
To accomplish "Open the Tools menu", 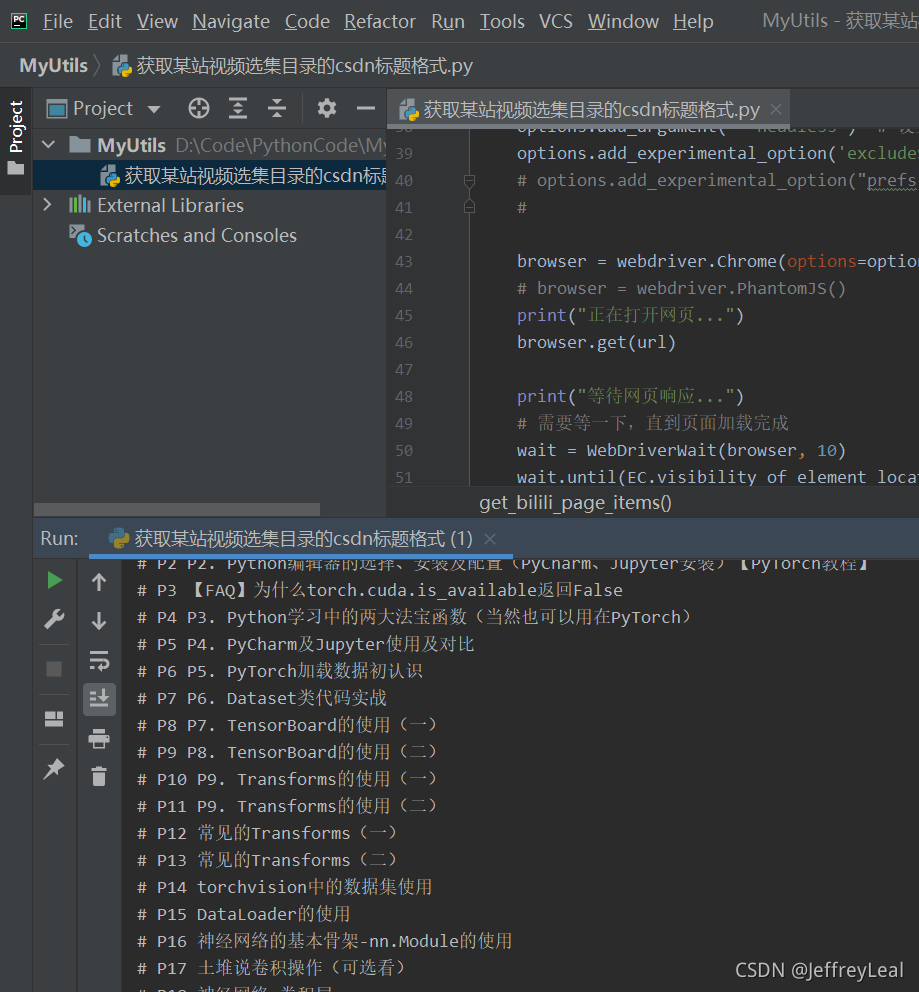I will [x=502, y=22].
